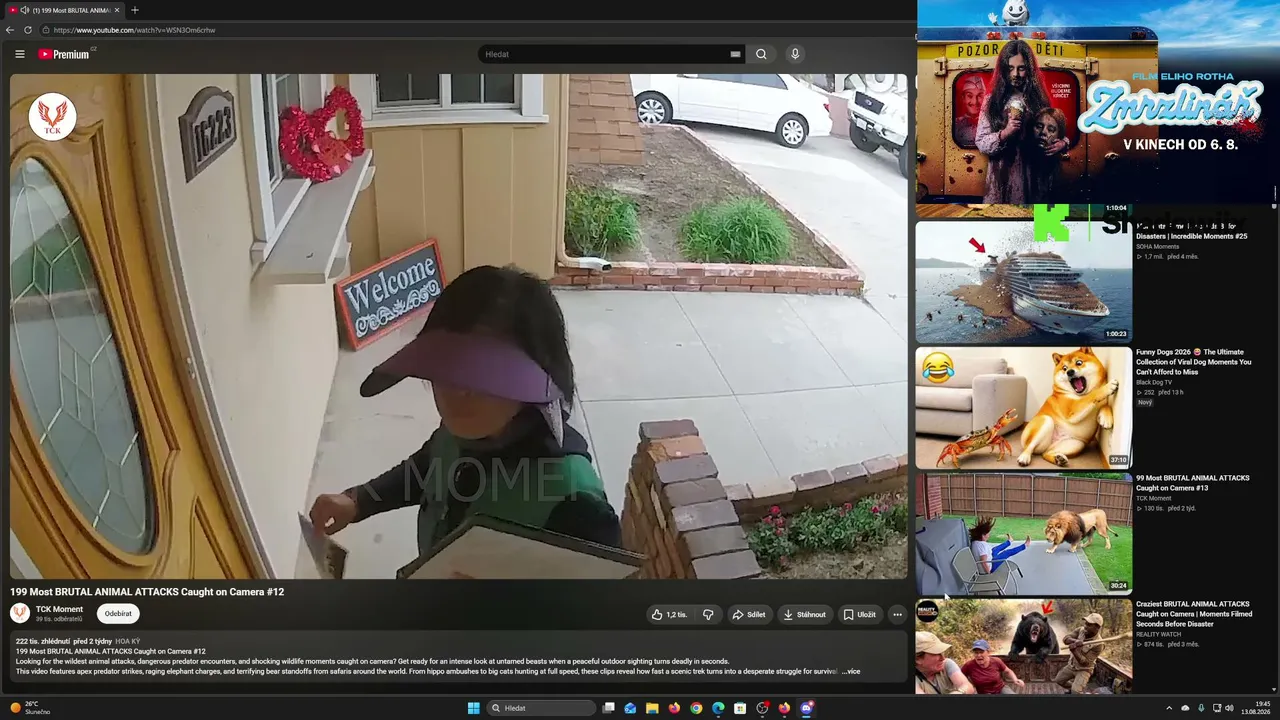Pause the video by clicking the player
1280x720 pixels.
459,326
